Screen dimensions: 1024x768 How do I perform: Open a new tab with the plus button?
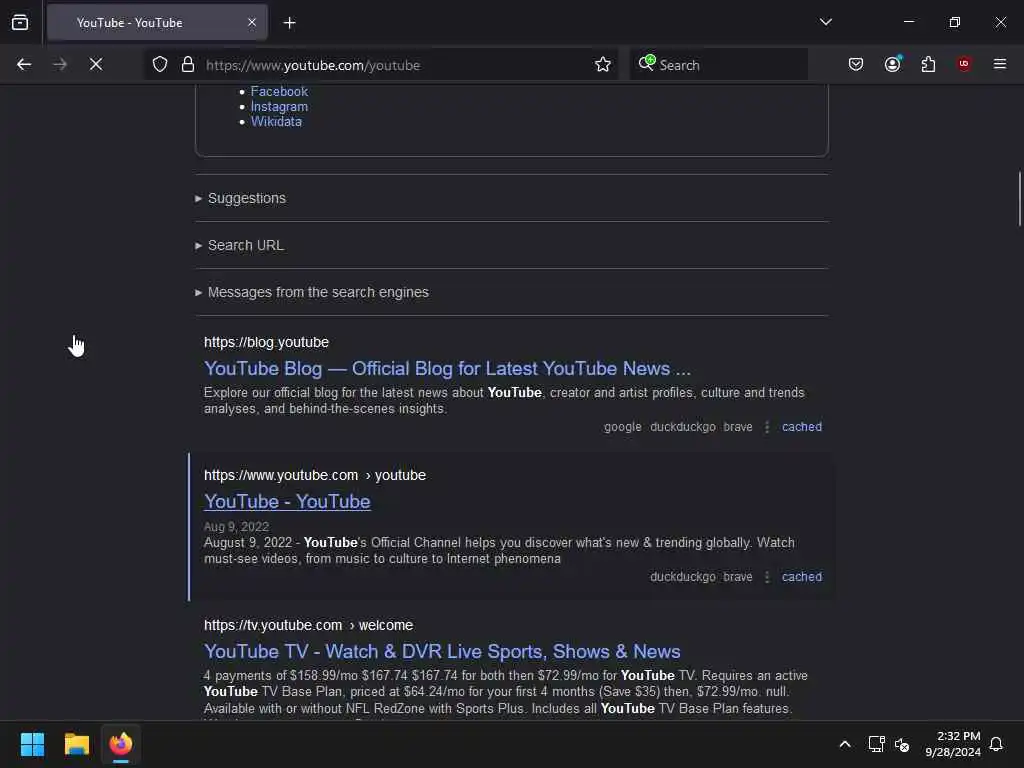(289, 23)
